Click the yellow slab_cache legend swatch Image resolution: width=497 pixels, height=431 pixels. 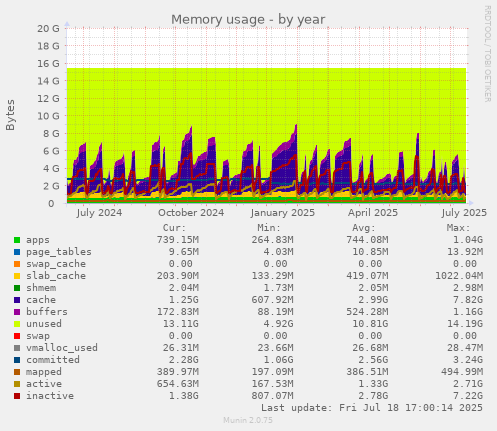click(x=17, y=276)
